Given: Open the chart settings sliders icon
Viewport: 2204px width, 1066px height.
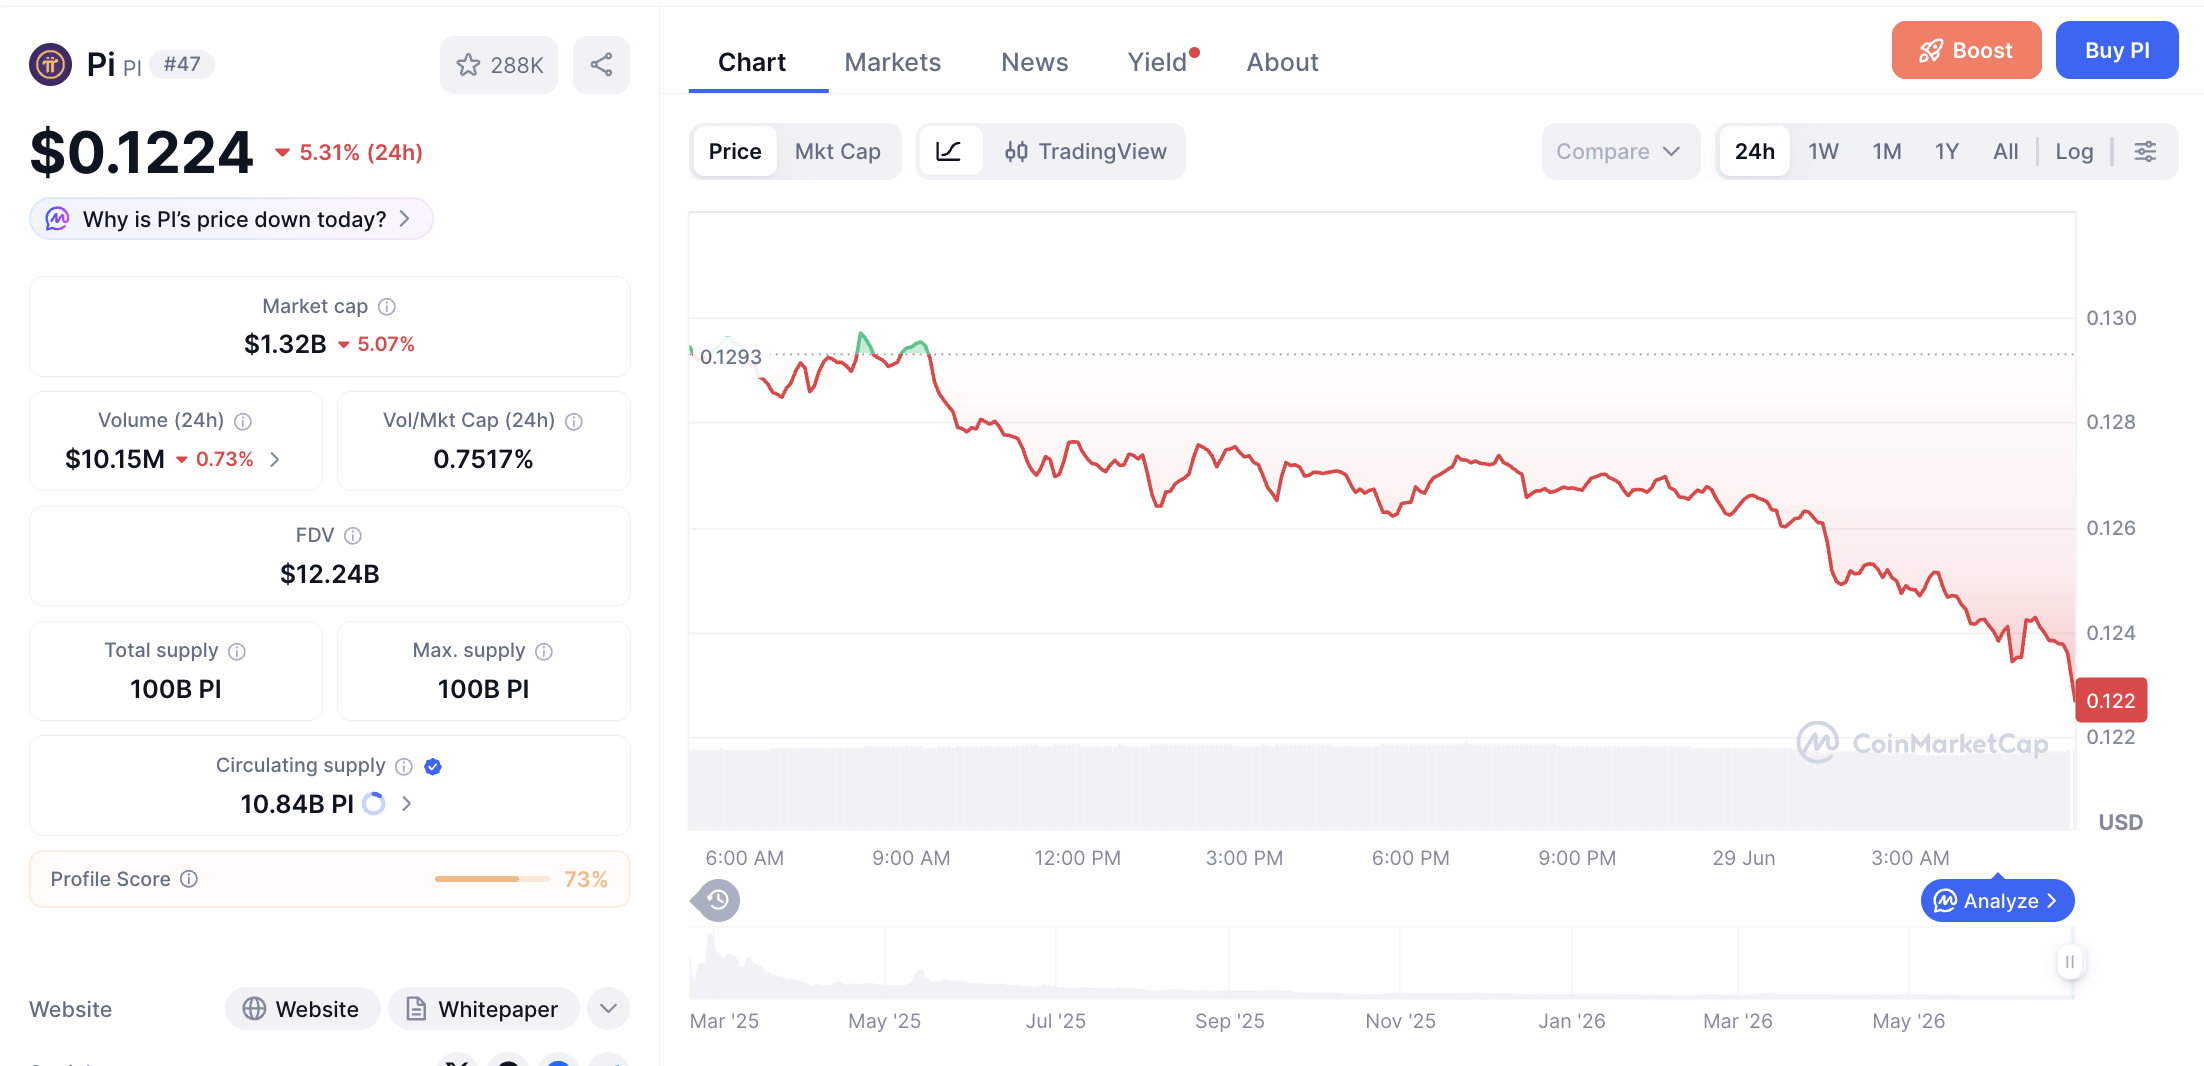Looking at the screenshot, I should coord(2145,151).
